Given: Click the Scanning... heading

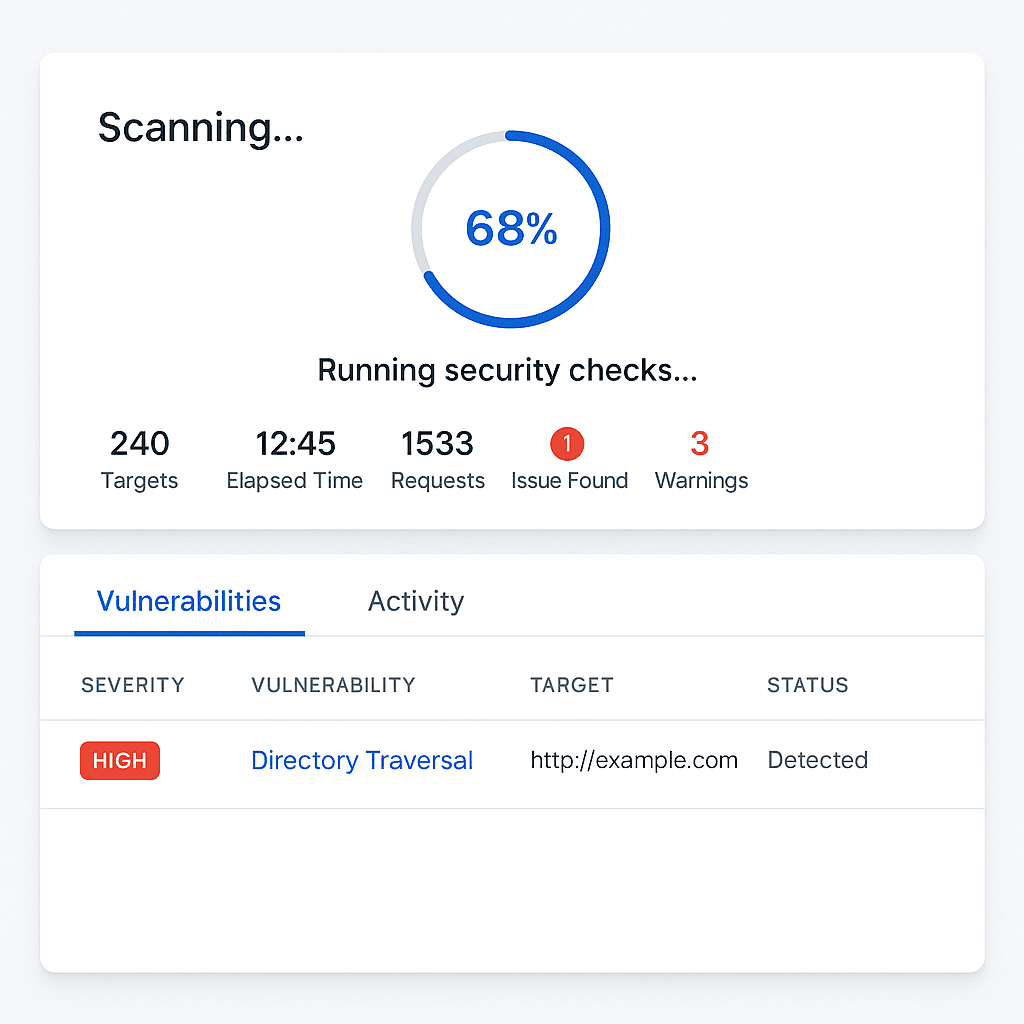Looking at the screenshot, I should (x=201, y=128).
